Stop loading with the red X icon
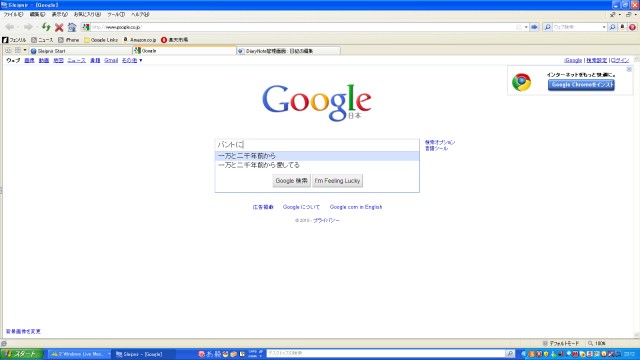640x360 pixels. pyautogui.click(x=59, y=27)
